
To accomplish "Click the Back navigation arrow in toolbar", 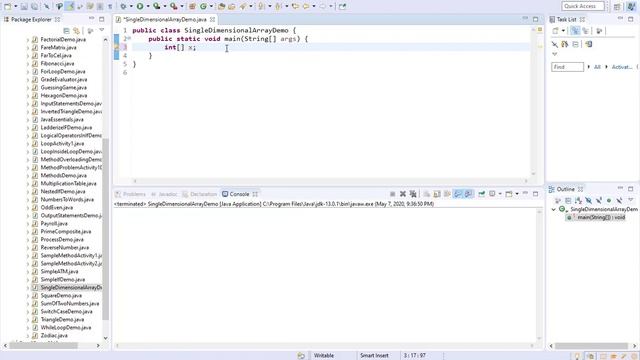I will [x=306, y=6].
